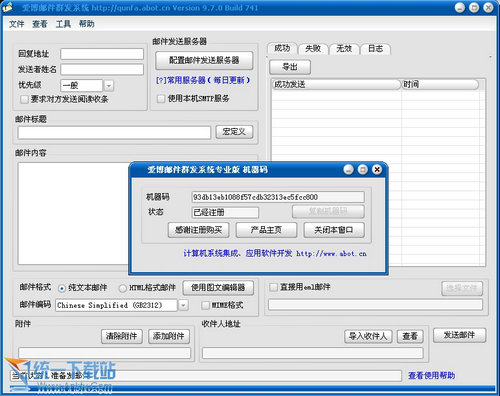Click the application icon in title bar

8,7
